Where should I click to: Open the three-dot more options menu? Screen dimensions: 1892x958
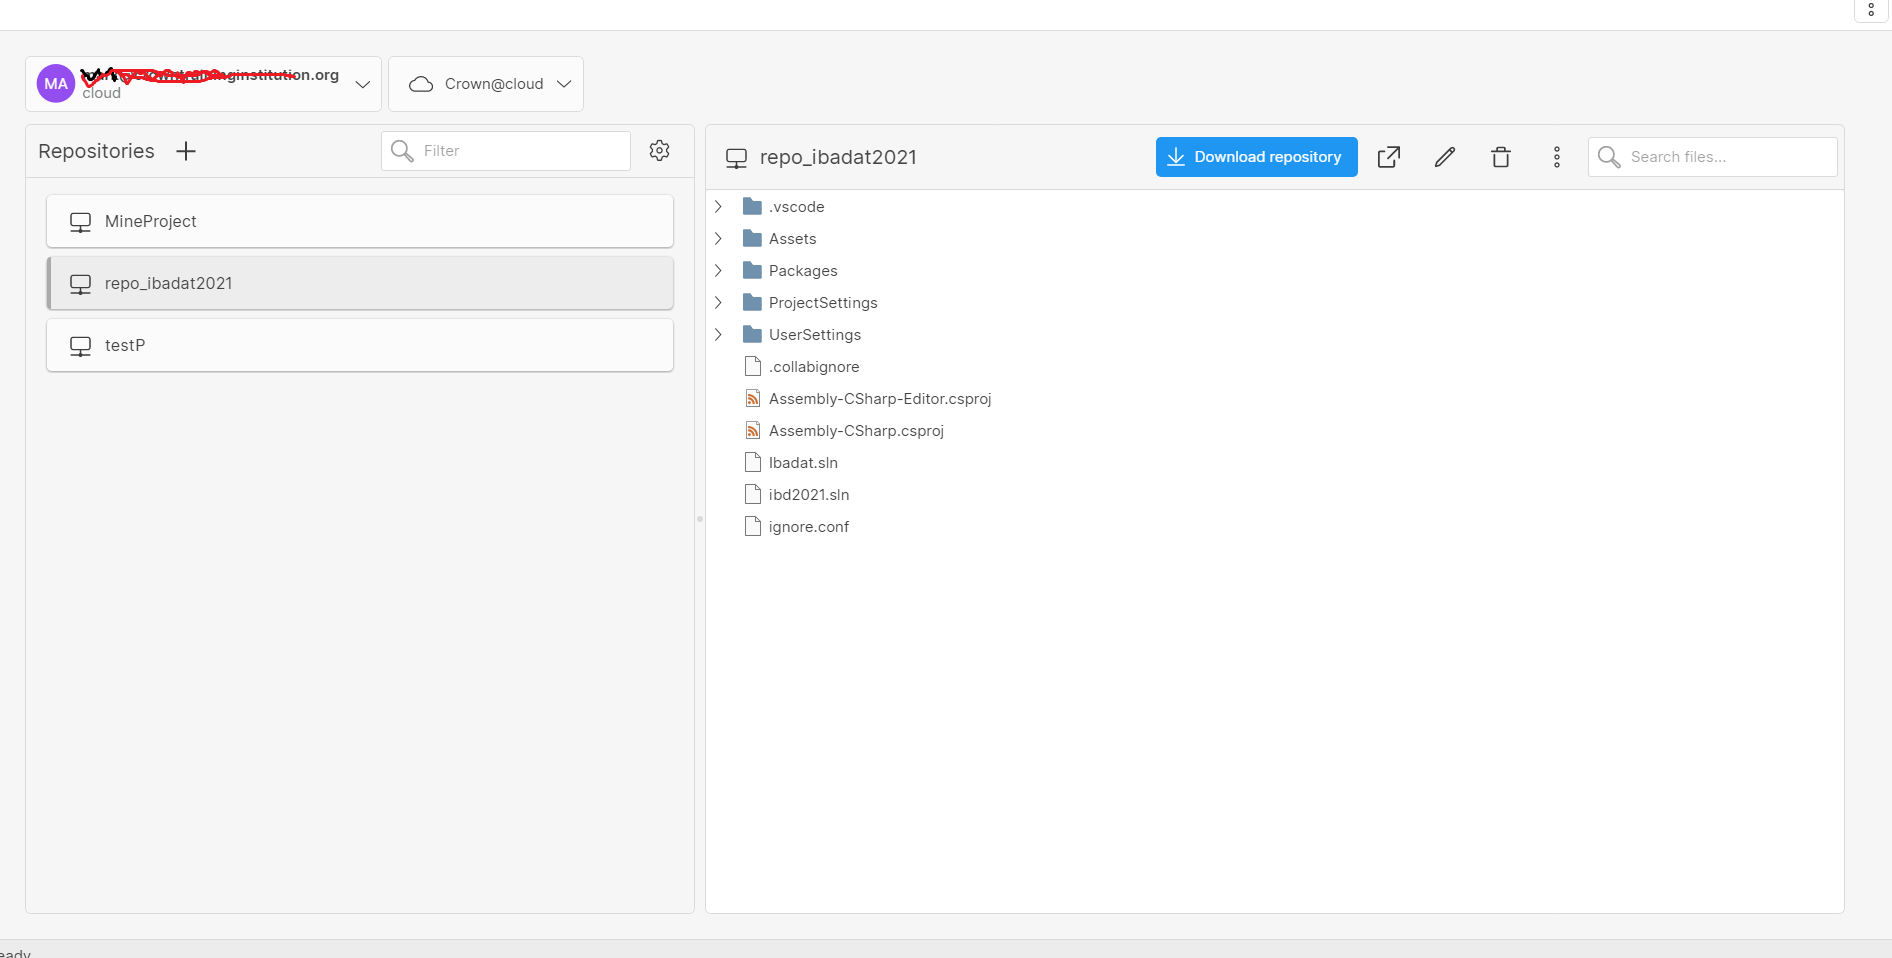(1556, 157)
